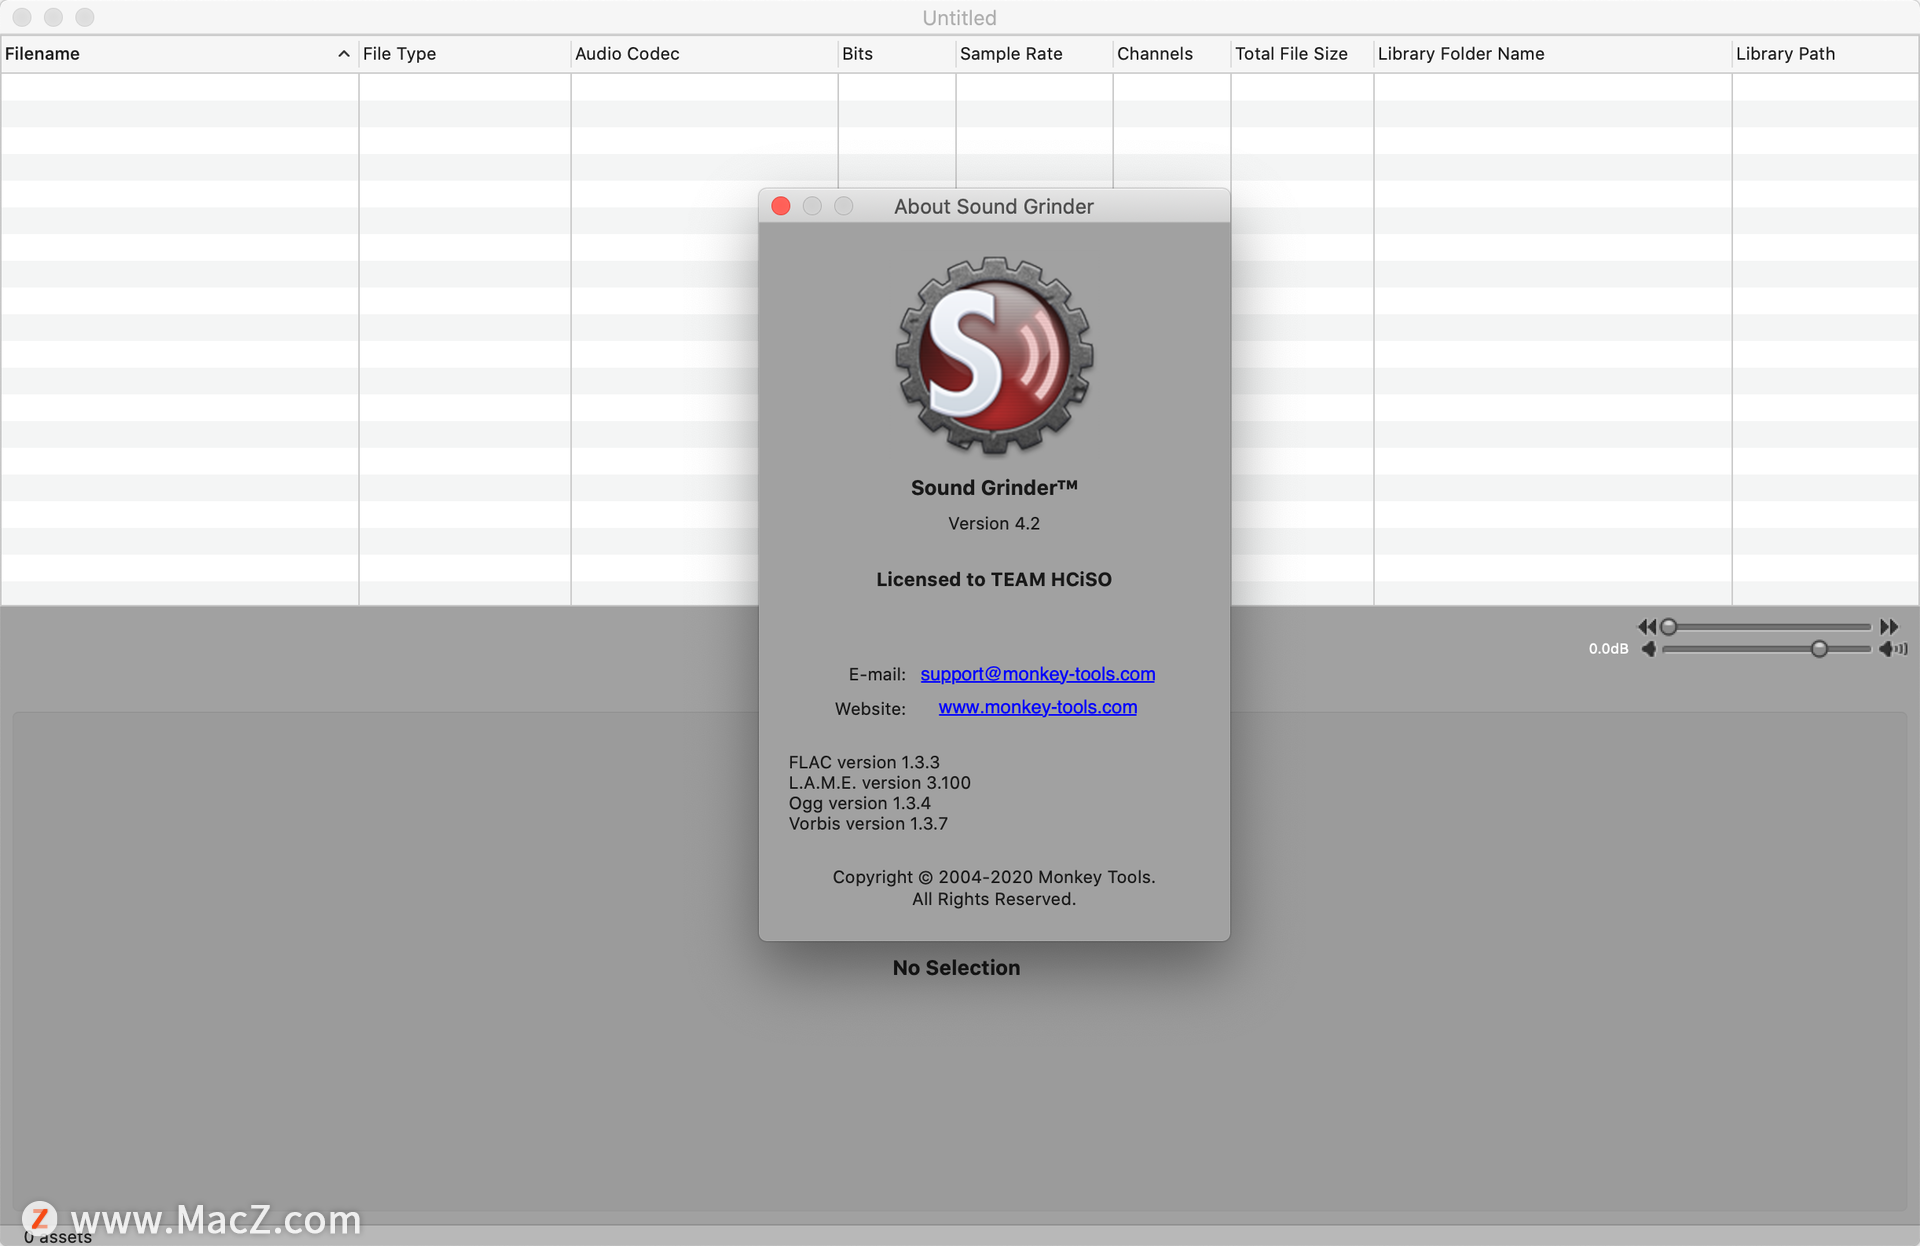Click the Ogg version 1.3.4 line
Viewport: 1920px width, 1246px height.
[859, 803]
